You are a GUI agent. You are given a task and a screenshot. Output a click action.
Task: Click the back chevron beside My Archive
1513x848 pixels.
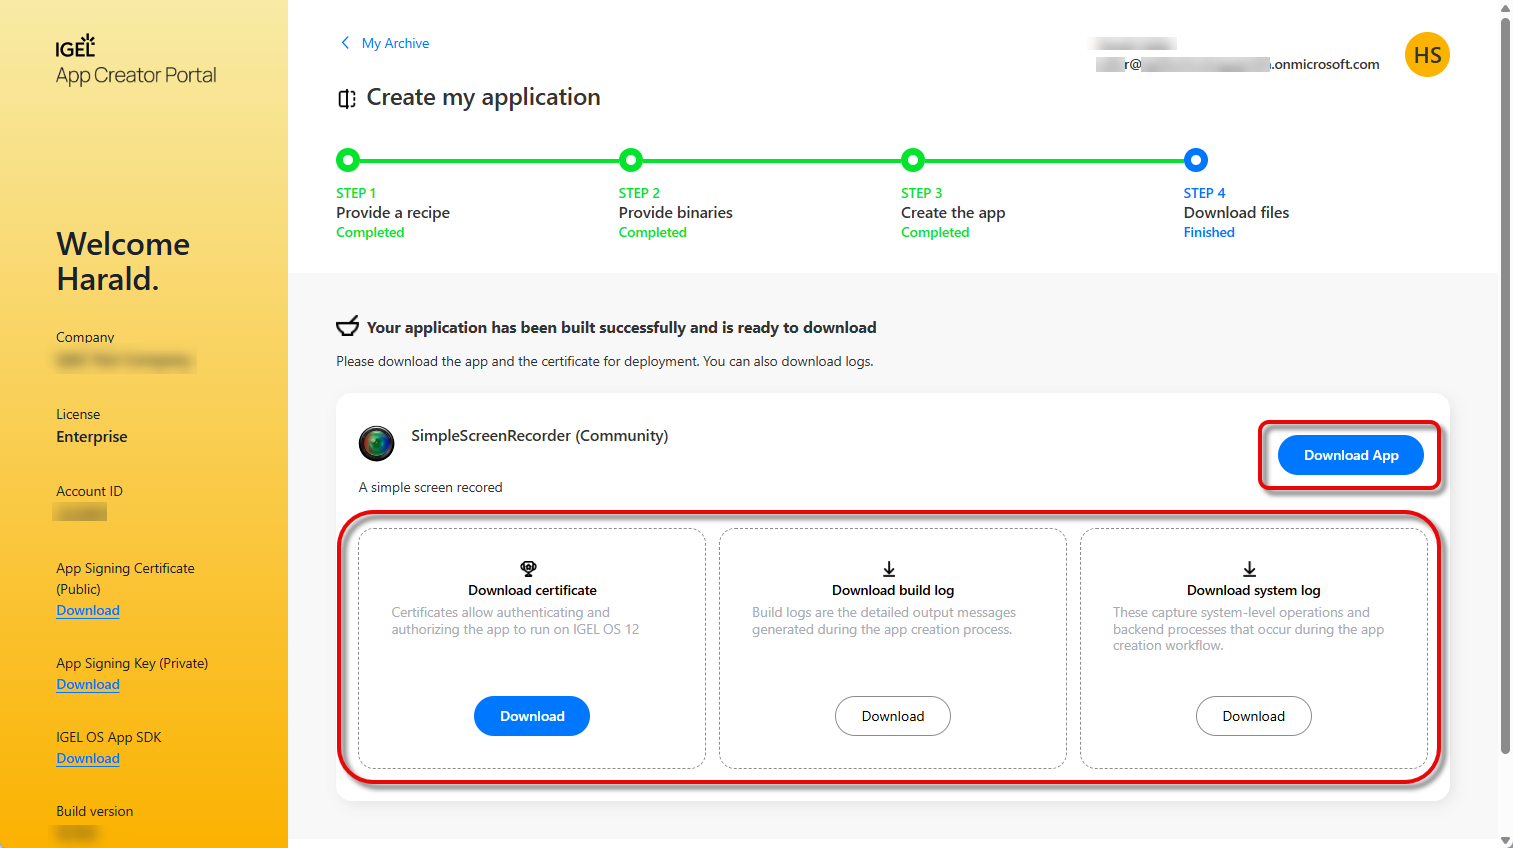tap(345, 43)
